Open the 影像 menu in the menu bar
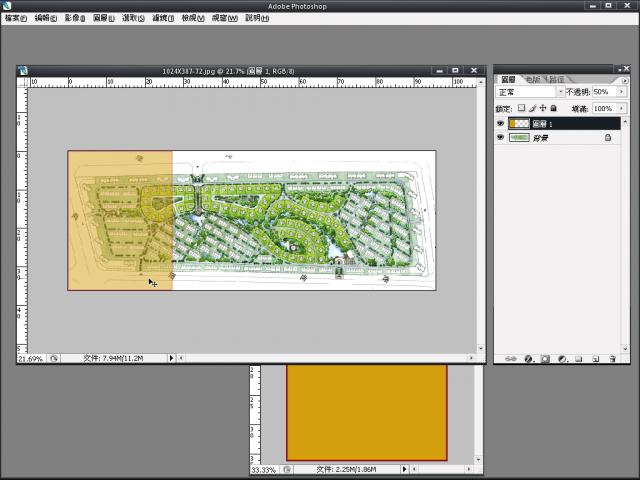The width and height of the screenshot is (640, 480). click(75, 18)
